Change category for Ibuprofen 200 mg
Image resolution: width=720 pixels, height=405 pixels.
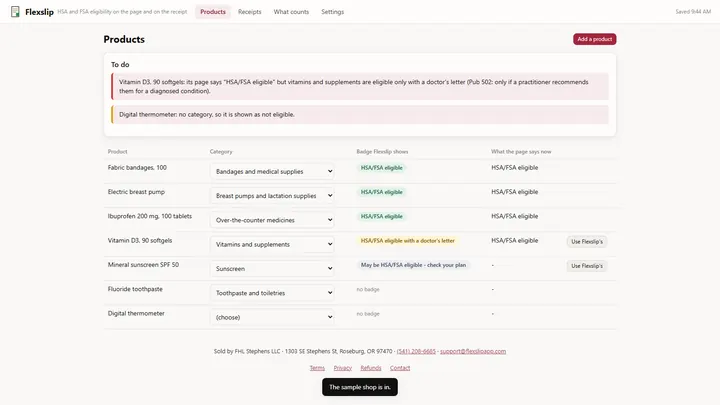point(272,220)
